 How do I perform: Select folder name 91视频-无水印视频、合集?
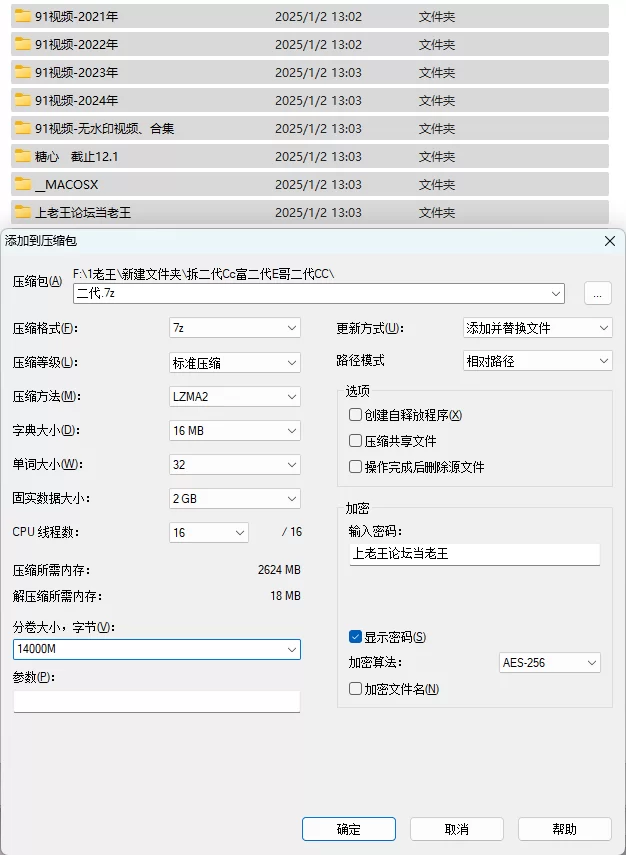pyautogui.click(x=105, y=129)
